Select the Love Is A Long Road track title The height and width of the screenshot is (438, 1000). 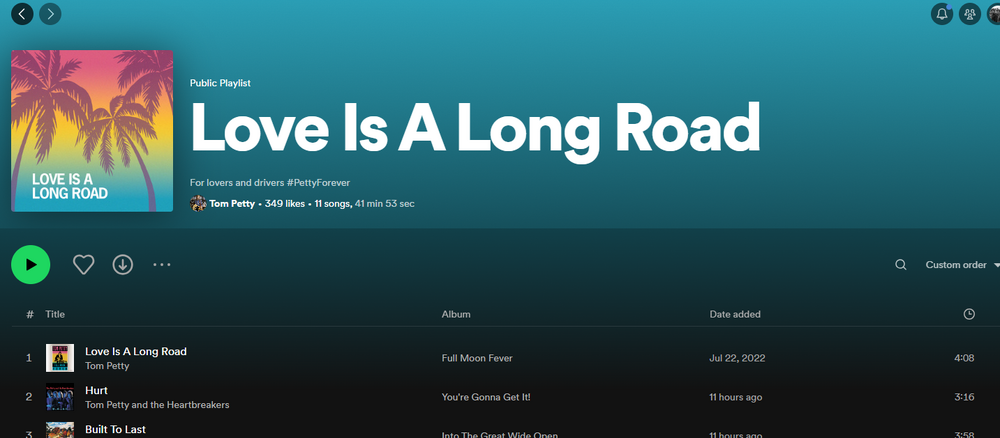136,351
